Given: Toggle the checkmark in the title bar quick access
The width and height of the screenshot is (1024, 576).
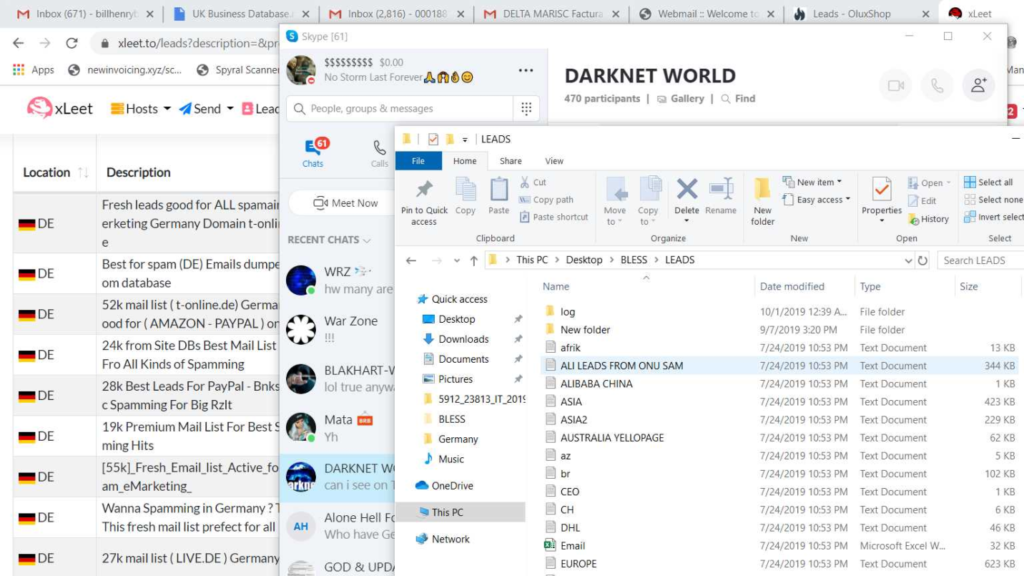Looking at the screenshot, I should pyautogui.click(x=433, y=139).
